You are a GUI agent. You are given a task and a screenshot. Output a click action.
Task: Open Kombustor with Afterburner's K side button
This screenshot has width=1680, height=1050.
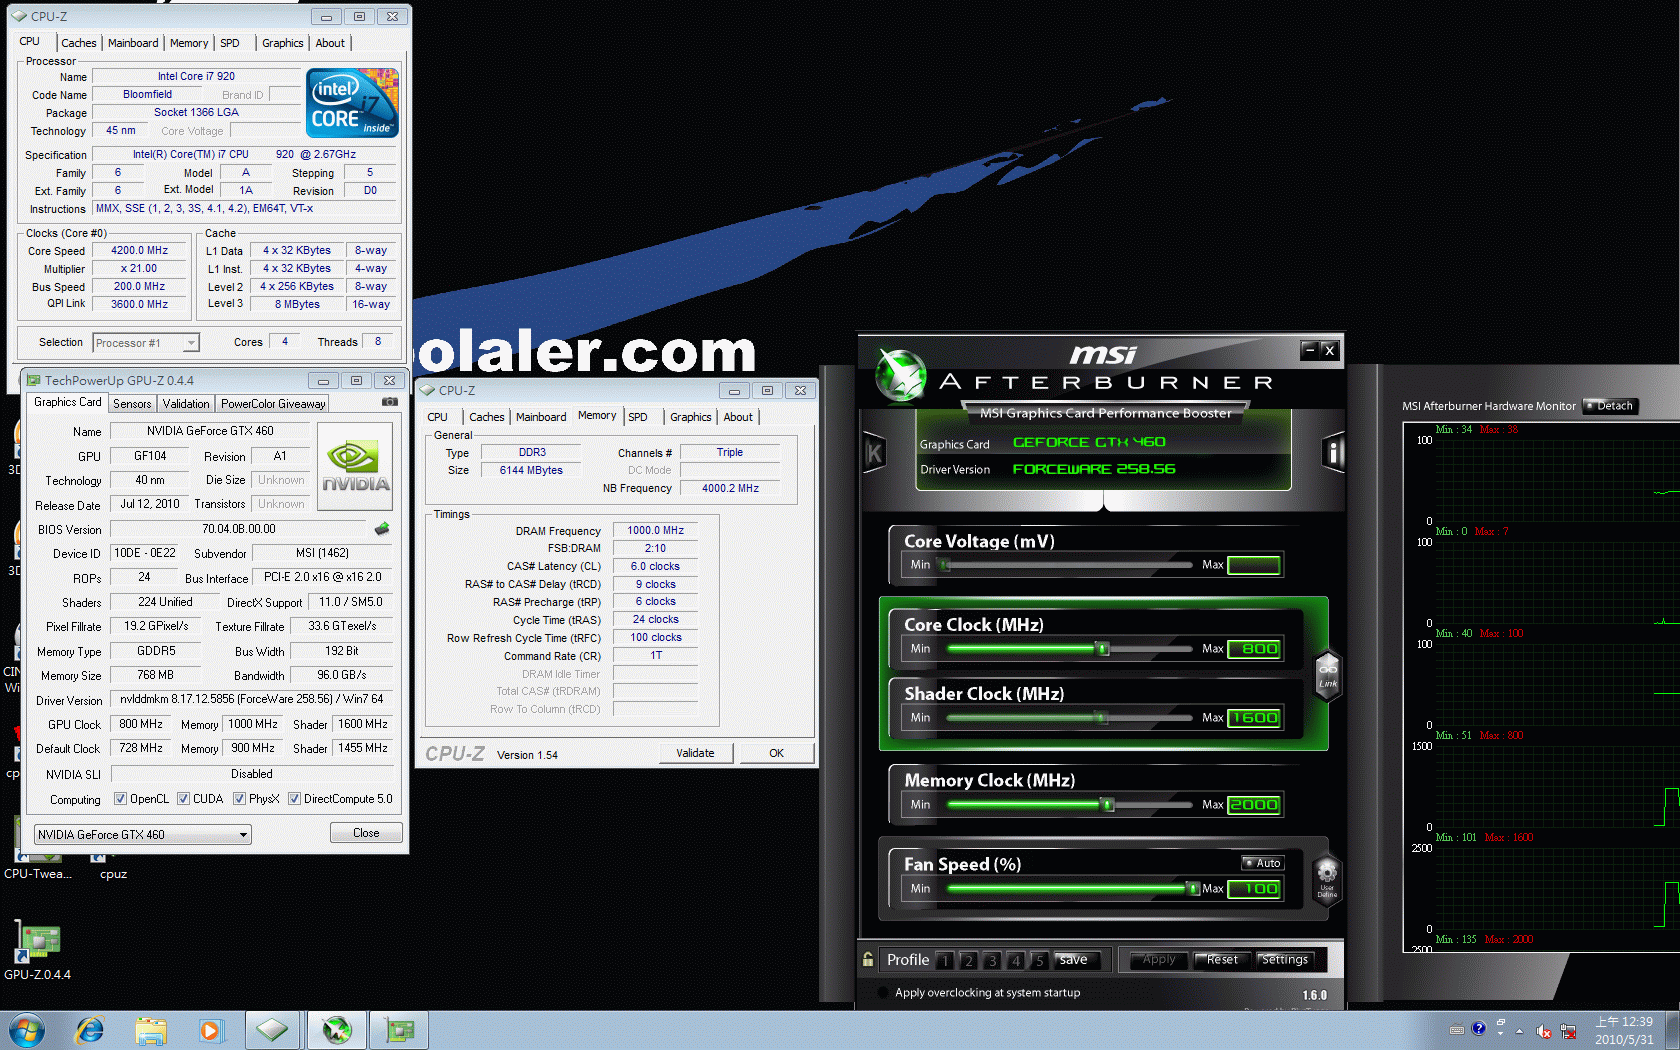[874, 454]
